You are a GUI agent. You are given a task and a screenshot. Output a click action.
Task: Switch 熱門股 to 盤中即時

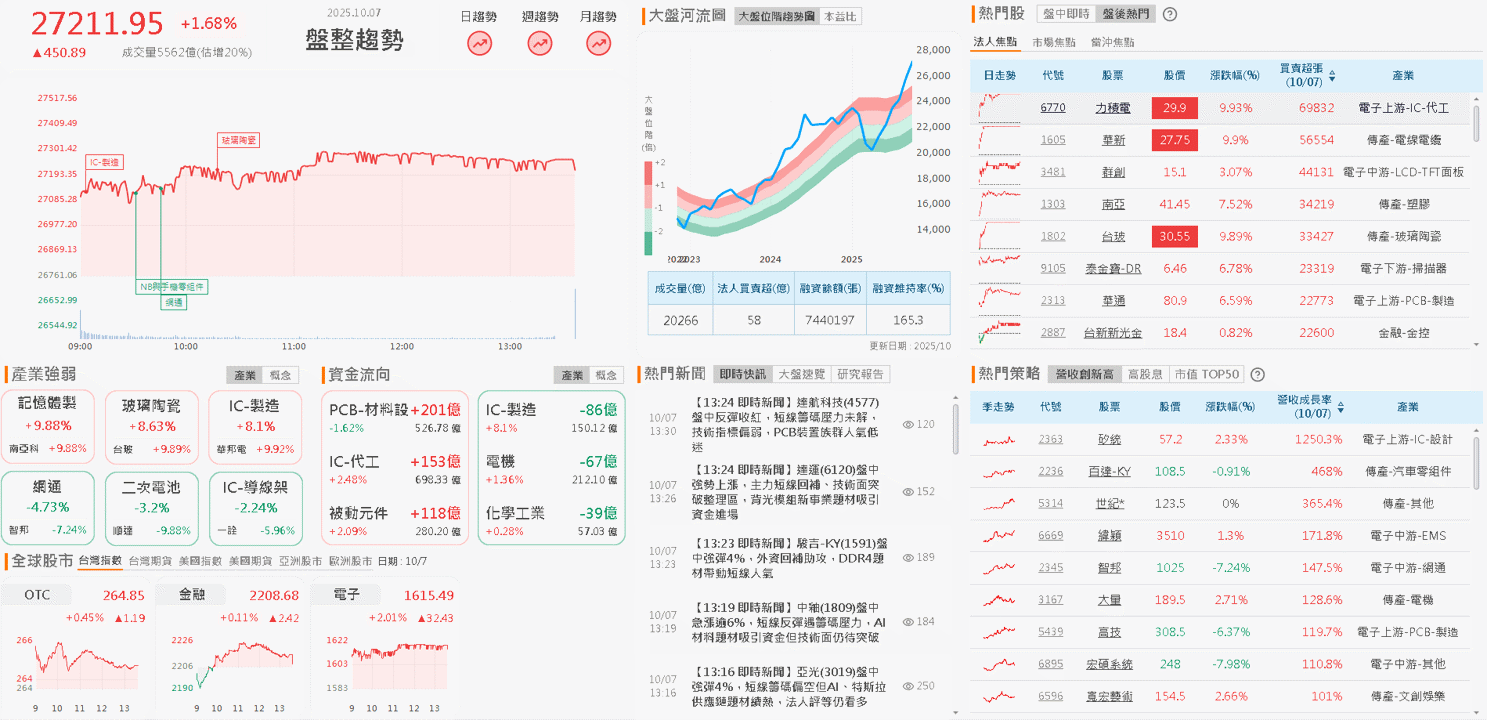point(1065,15)
